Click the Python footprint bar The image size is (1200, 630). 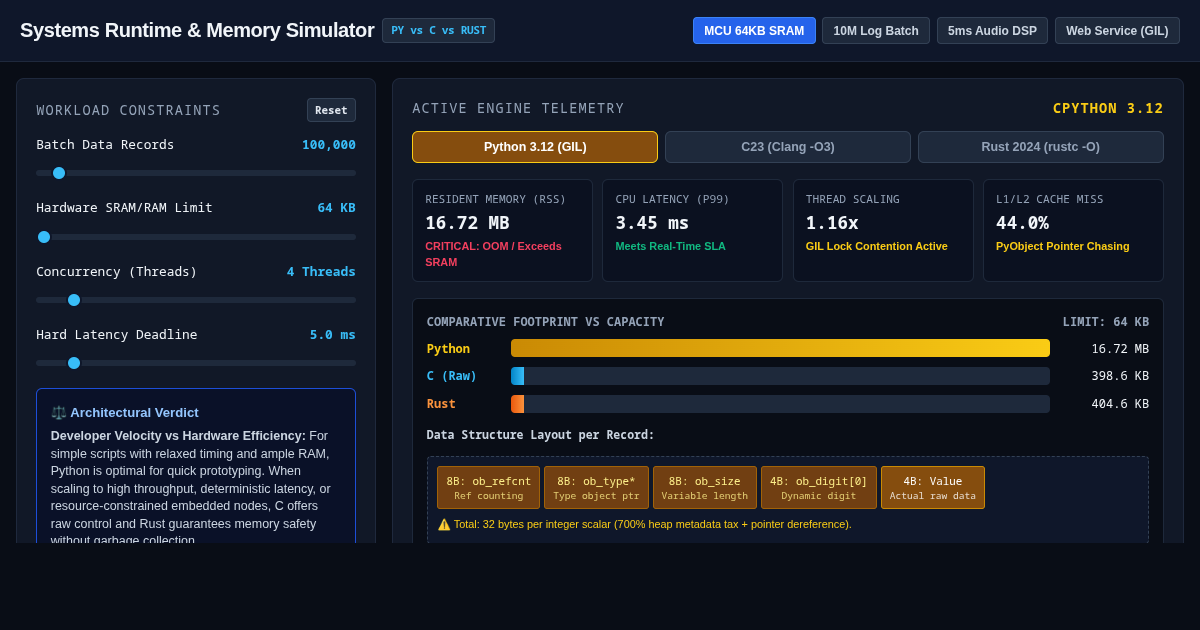pos(780,348)
